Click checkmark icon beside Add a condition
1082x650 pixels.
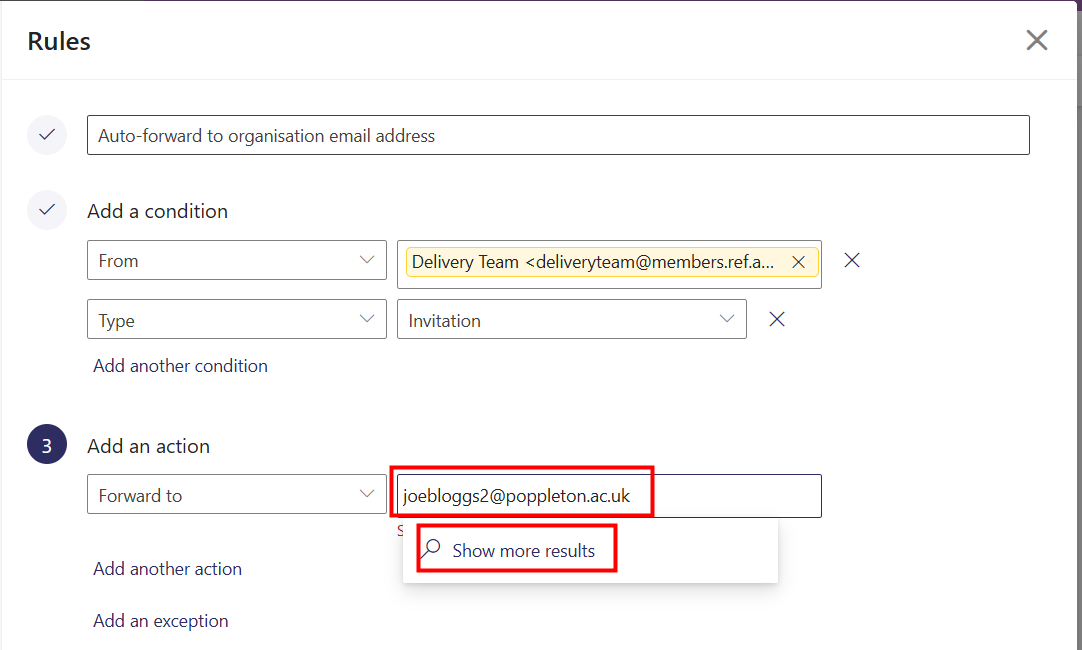(x=47, y=210)
